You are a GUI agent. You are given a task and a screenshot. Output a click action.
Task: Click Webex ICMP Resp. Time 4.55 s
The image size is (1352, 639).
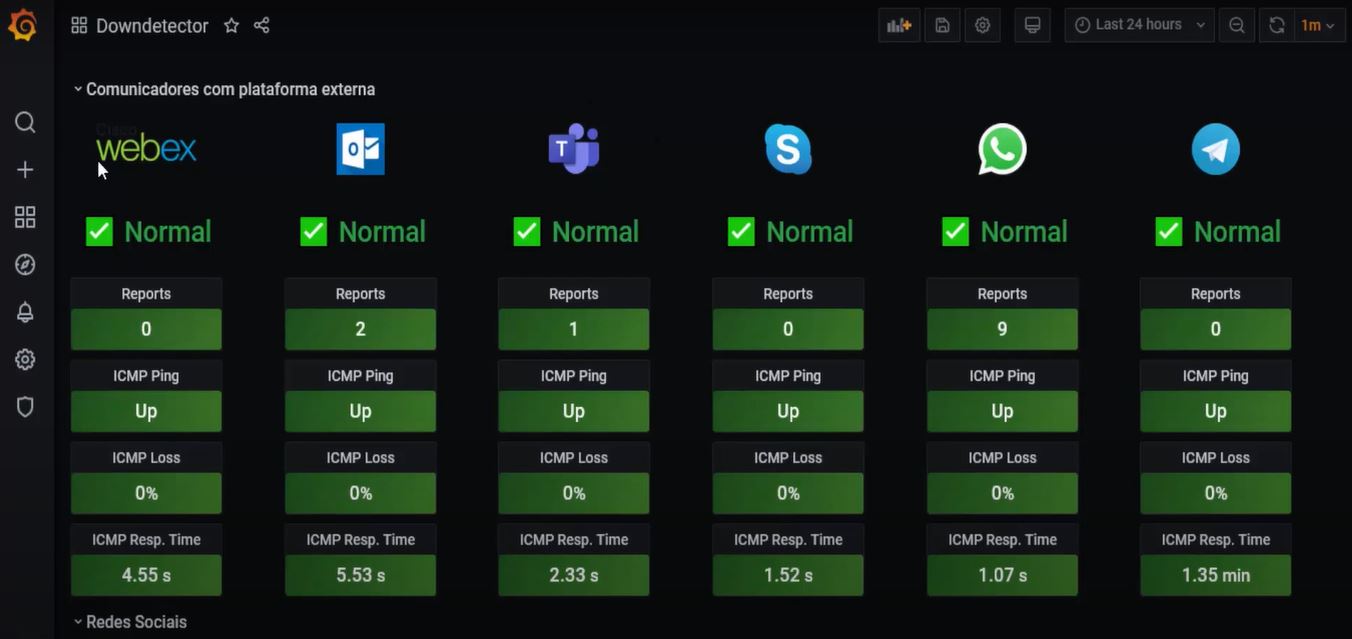point(146,575)
